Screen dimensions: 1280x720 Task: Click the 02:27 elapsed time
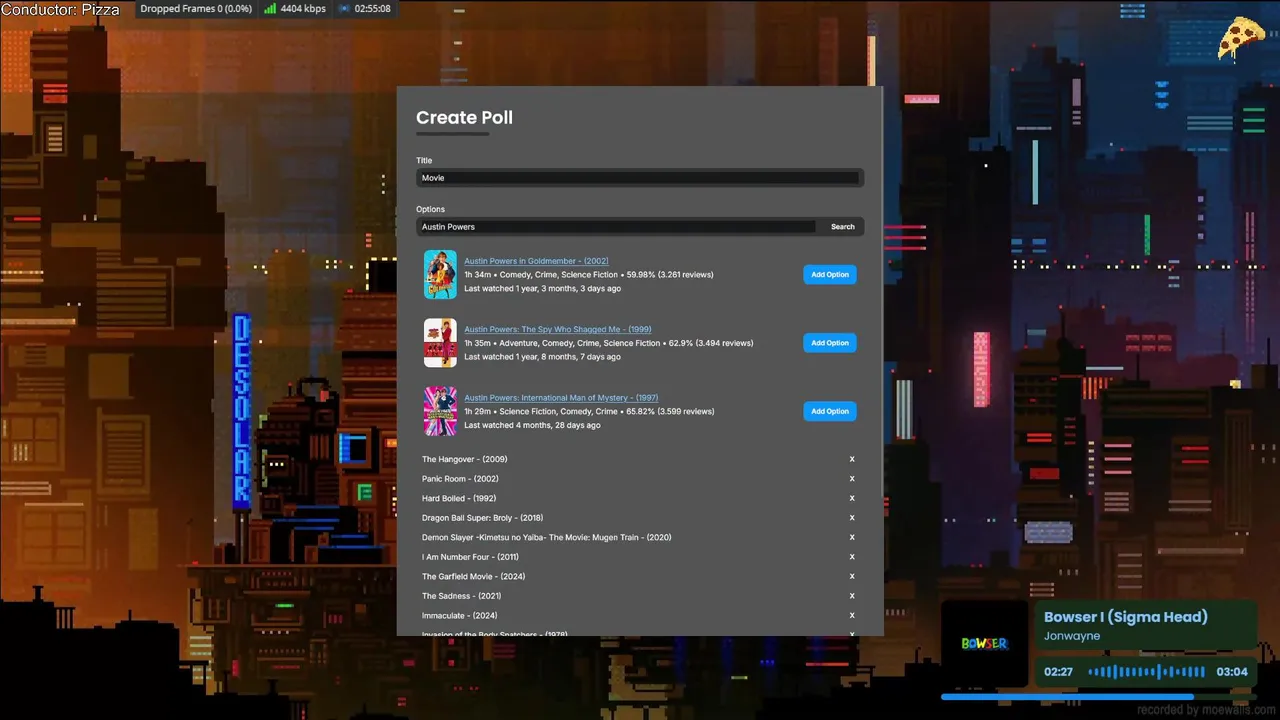coord(1059,672)
